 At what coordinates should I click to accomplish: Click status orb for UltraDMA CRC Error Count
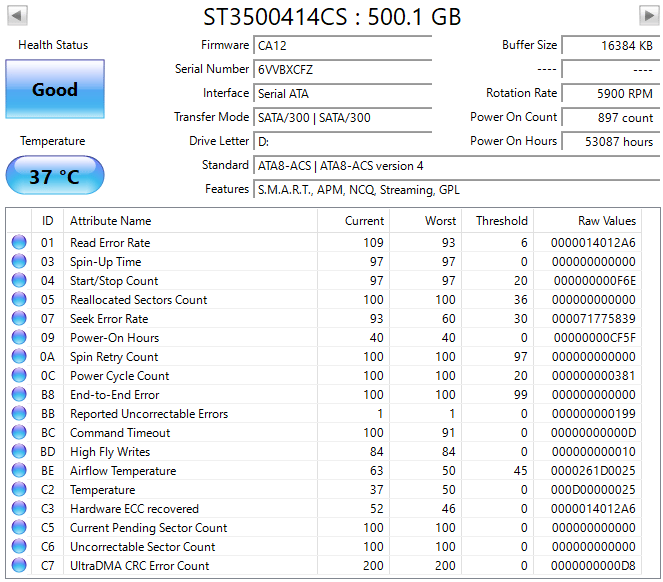pyautogui.click(x=19, y=566)
